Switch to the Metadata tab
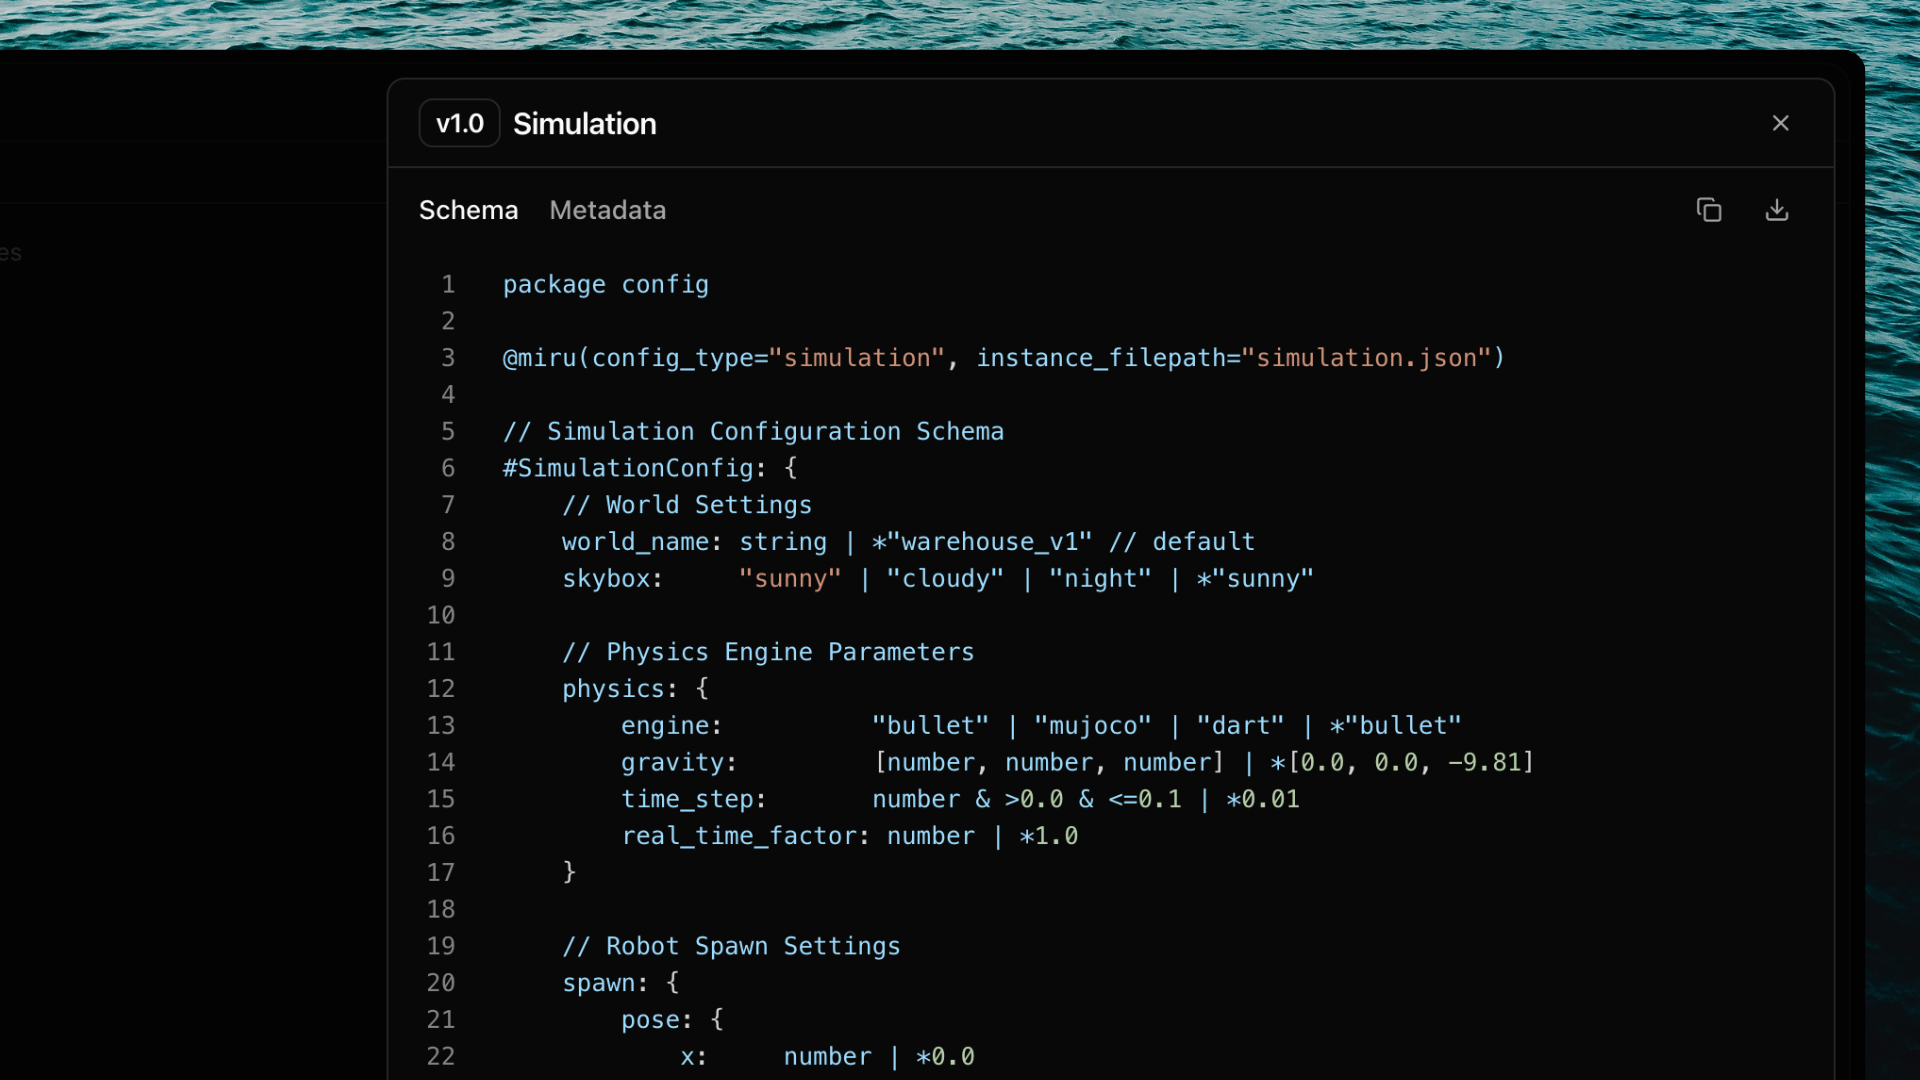This screenshot has height=1080, width=1920. coord(607,210)
